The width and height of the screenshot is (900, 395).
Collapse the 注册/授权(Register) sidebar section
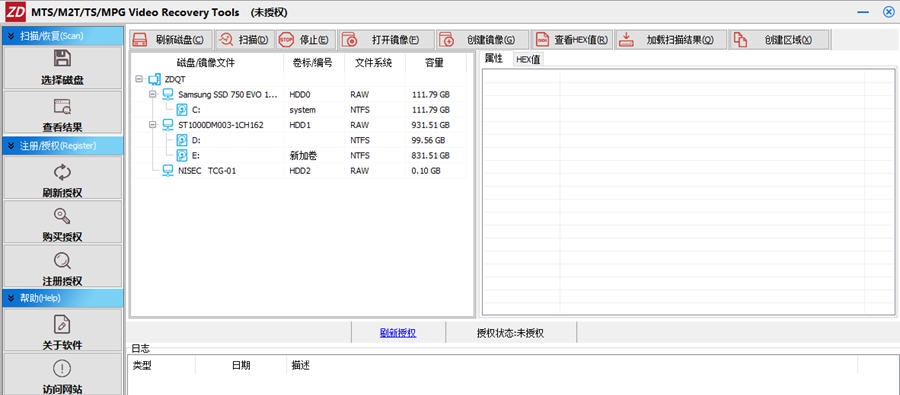pos(10,146)
